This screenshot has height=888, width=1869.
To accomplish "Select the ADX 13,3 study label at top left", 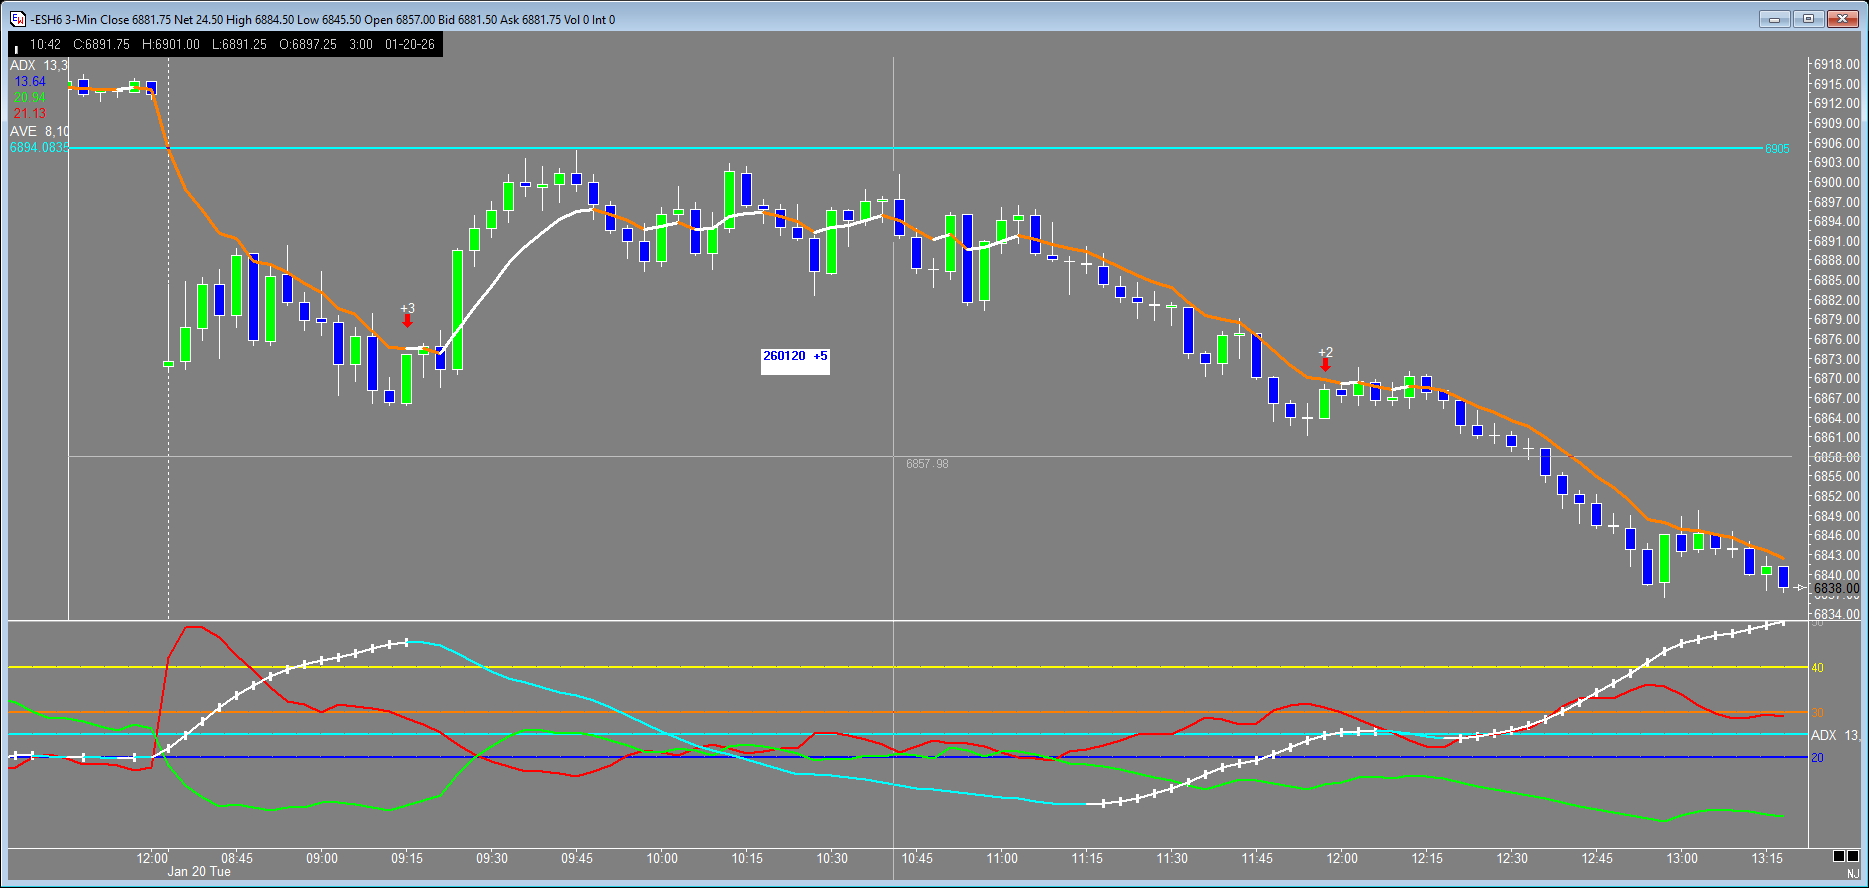I will click(38, 65).
